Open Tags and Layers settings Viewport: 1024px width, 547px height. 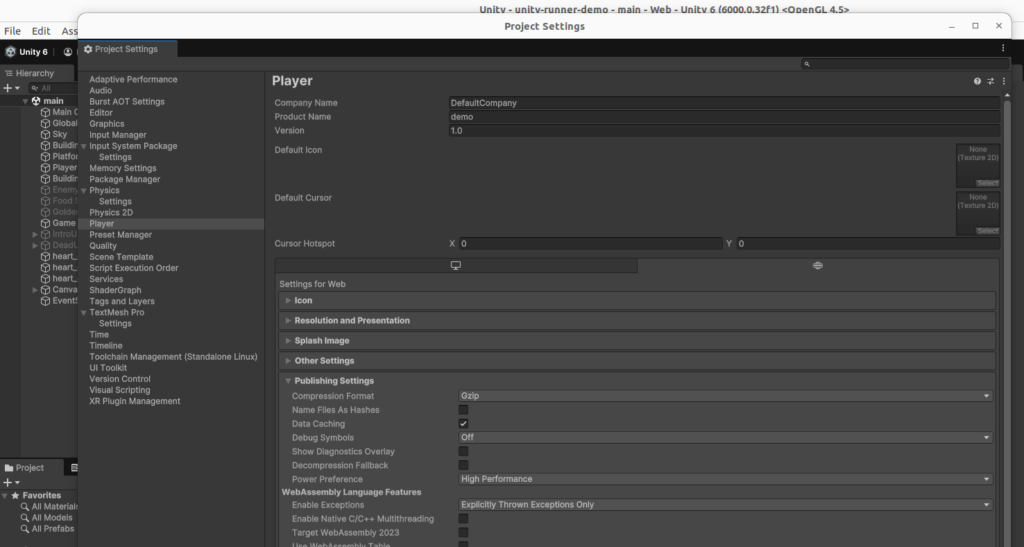121,301
